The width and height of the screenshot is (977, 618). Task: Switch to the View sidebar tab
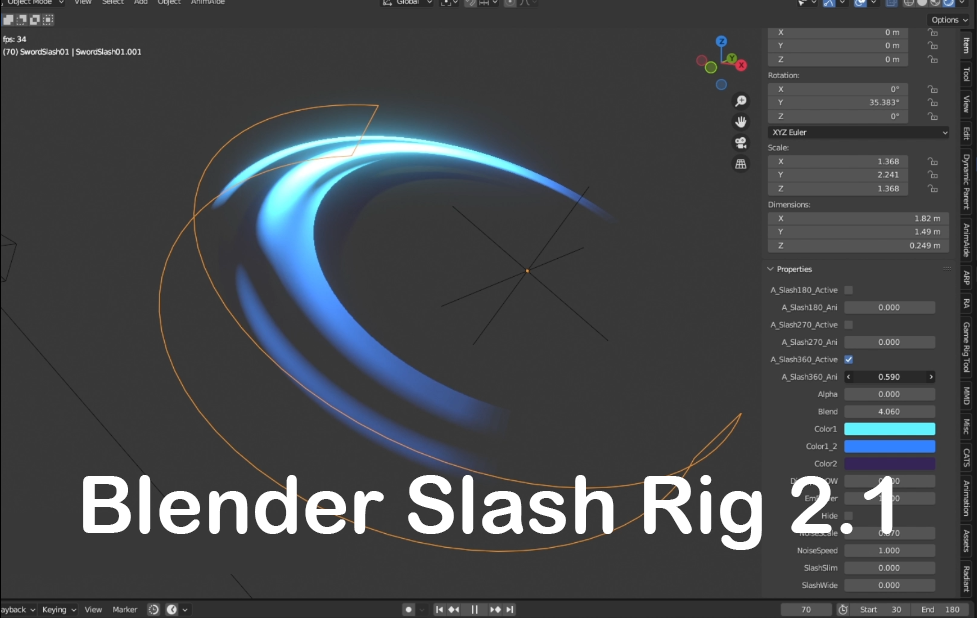pos(966,103)
